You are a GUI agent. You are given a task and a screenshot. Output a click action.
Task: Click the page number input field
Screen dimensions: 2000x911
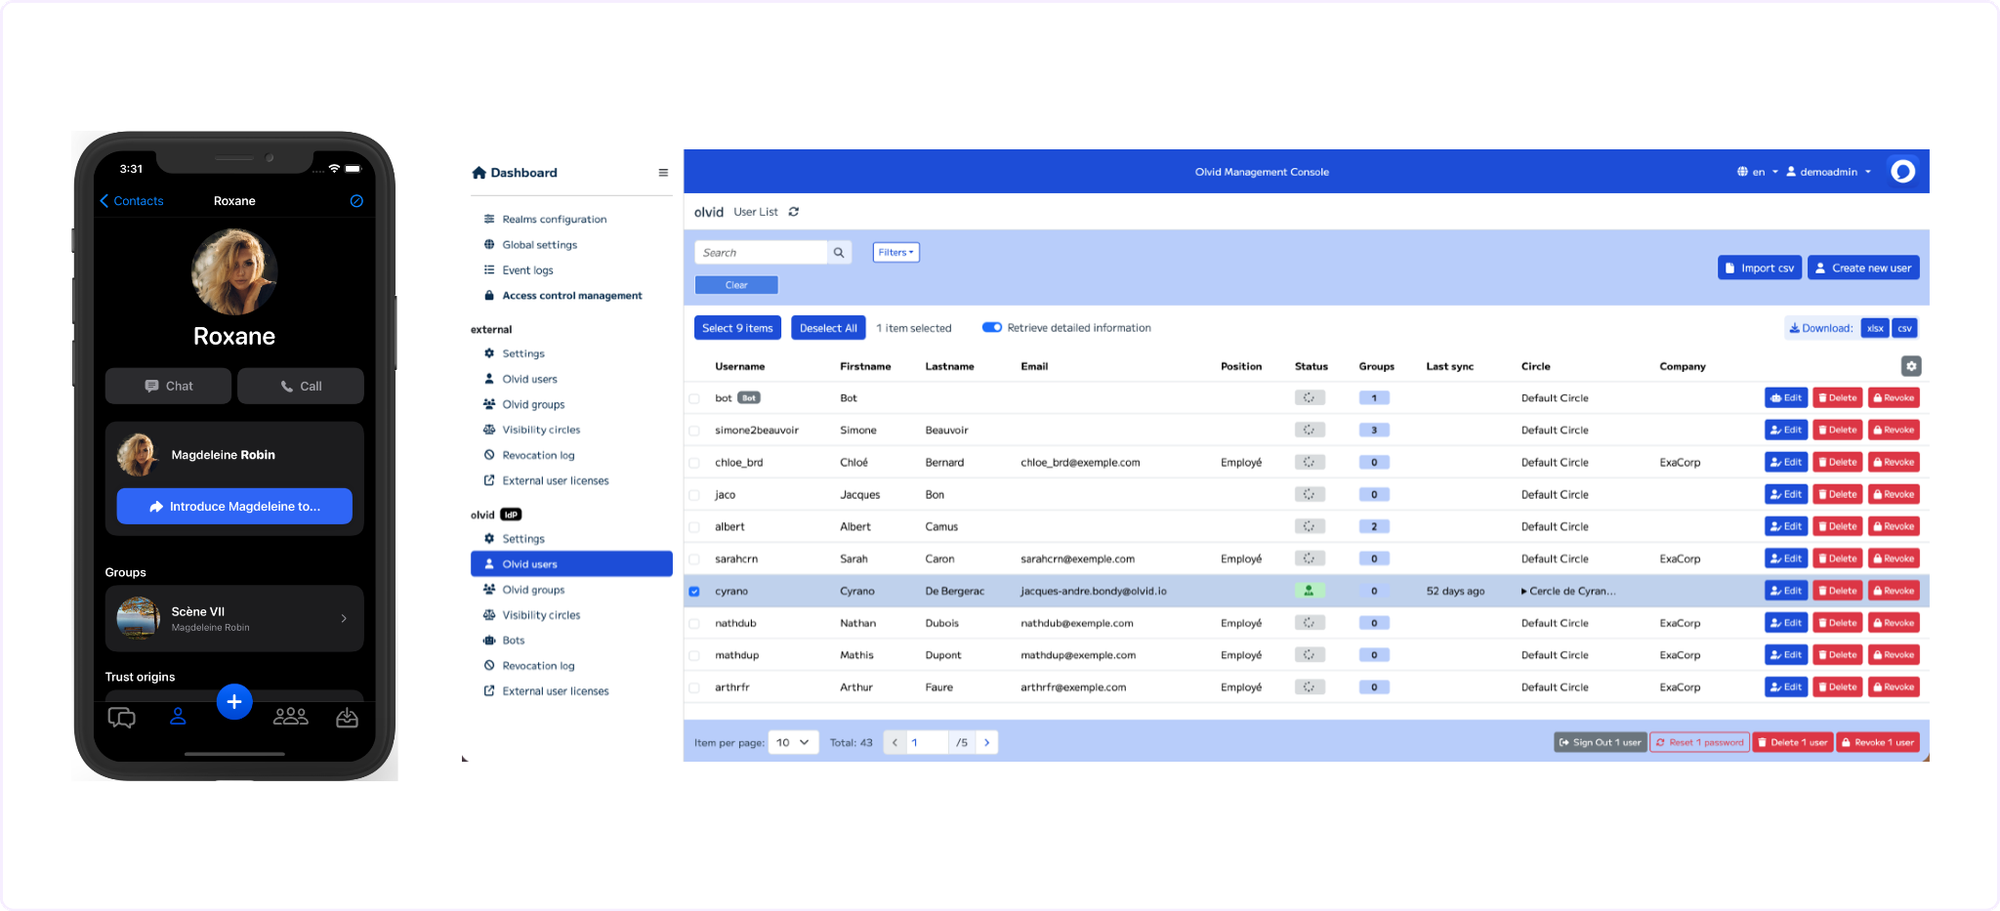(x=927, y=742)
